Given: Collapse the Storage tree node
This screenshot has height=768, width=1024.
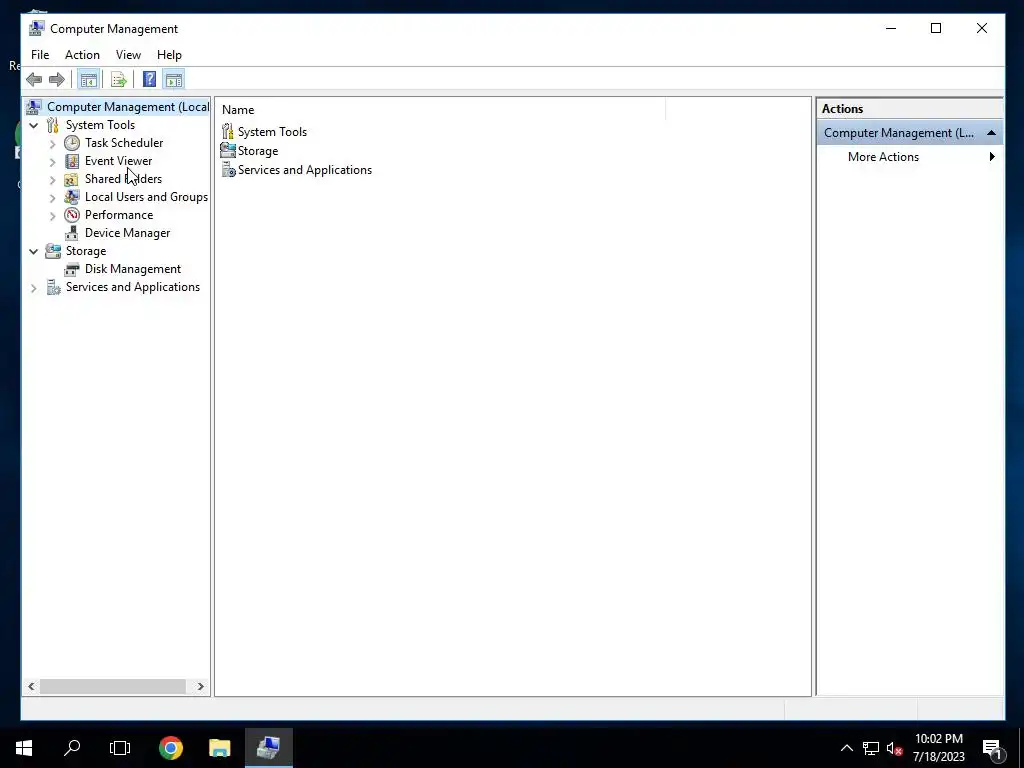Looking at the screenshot, I should tap(33, 251).
